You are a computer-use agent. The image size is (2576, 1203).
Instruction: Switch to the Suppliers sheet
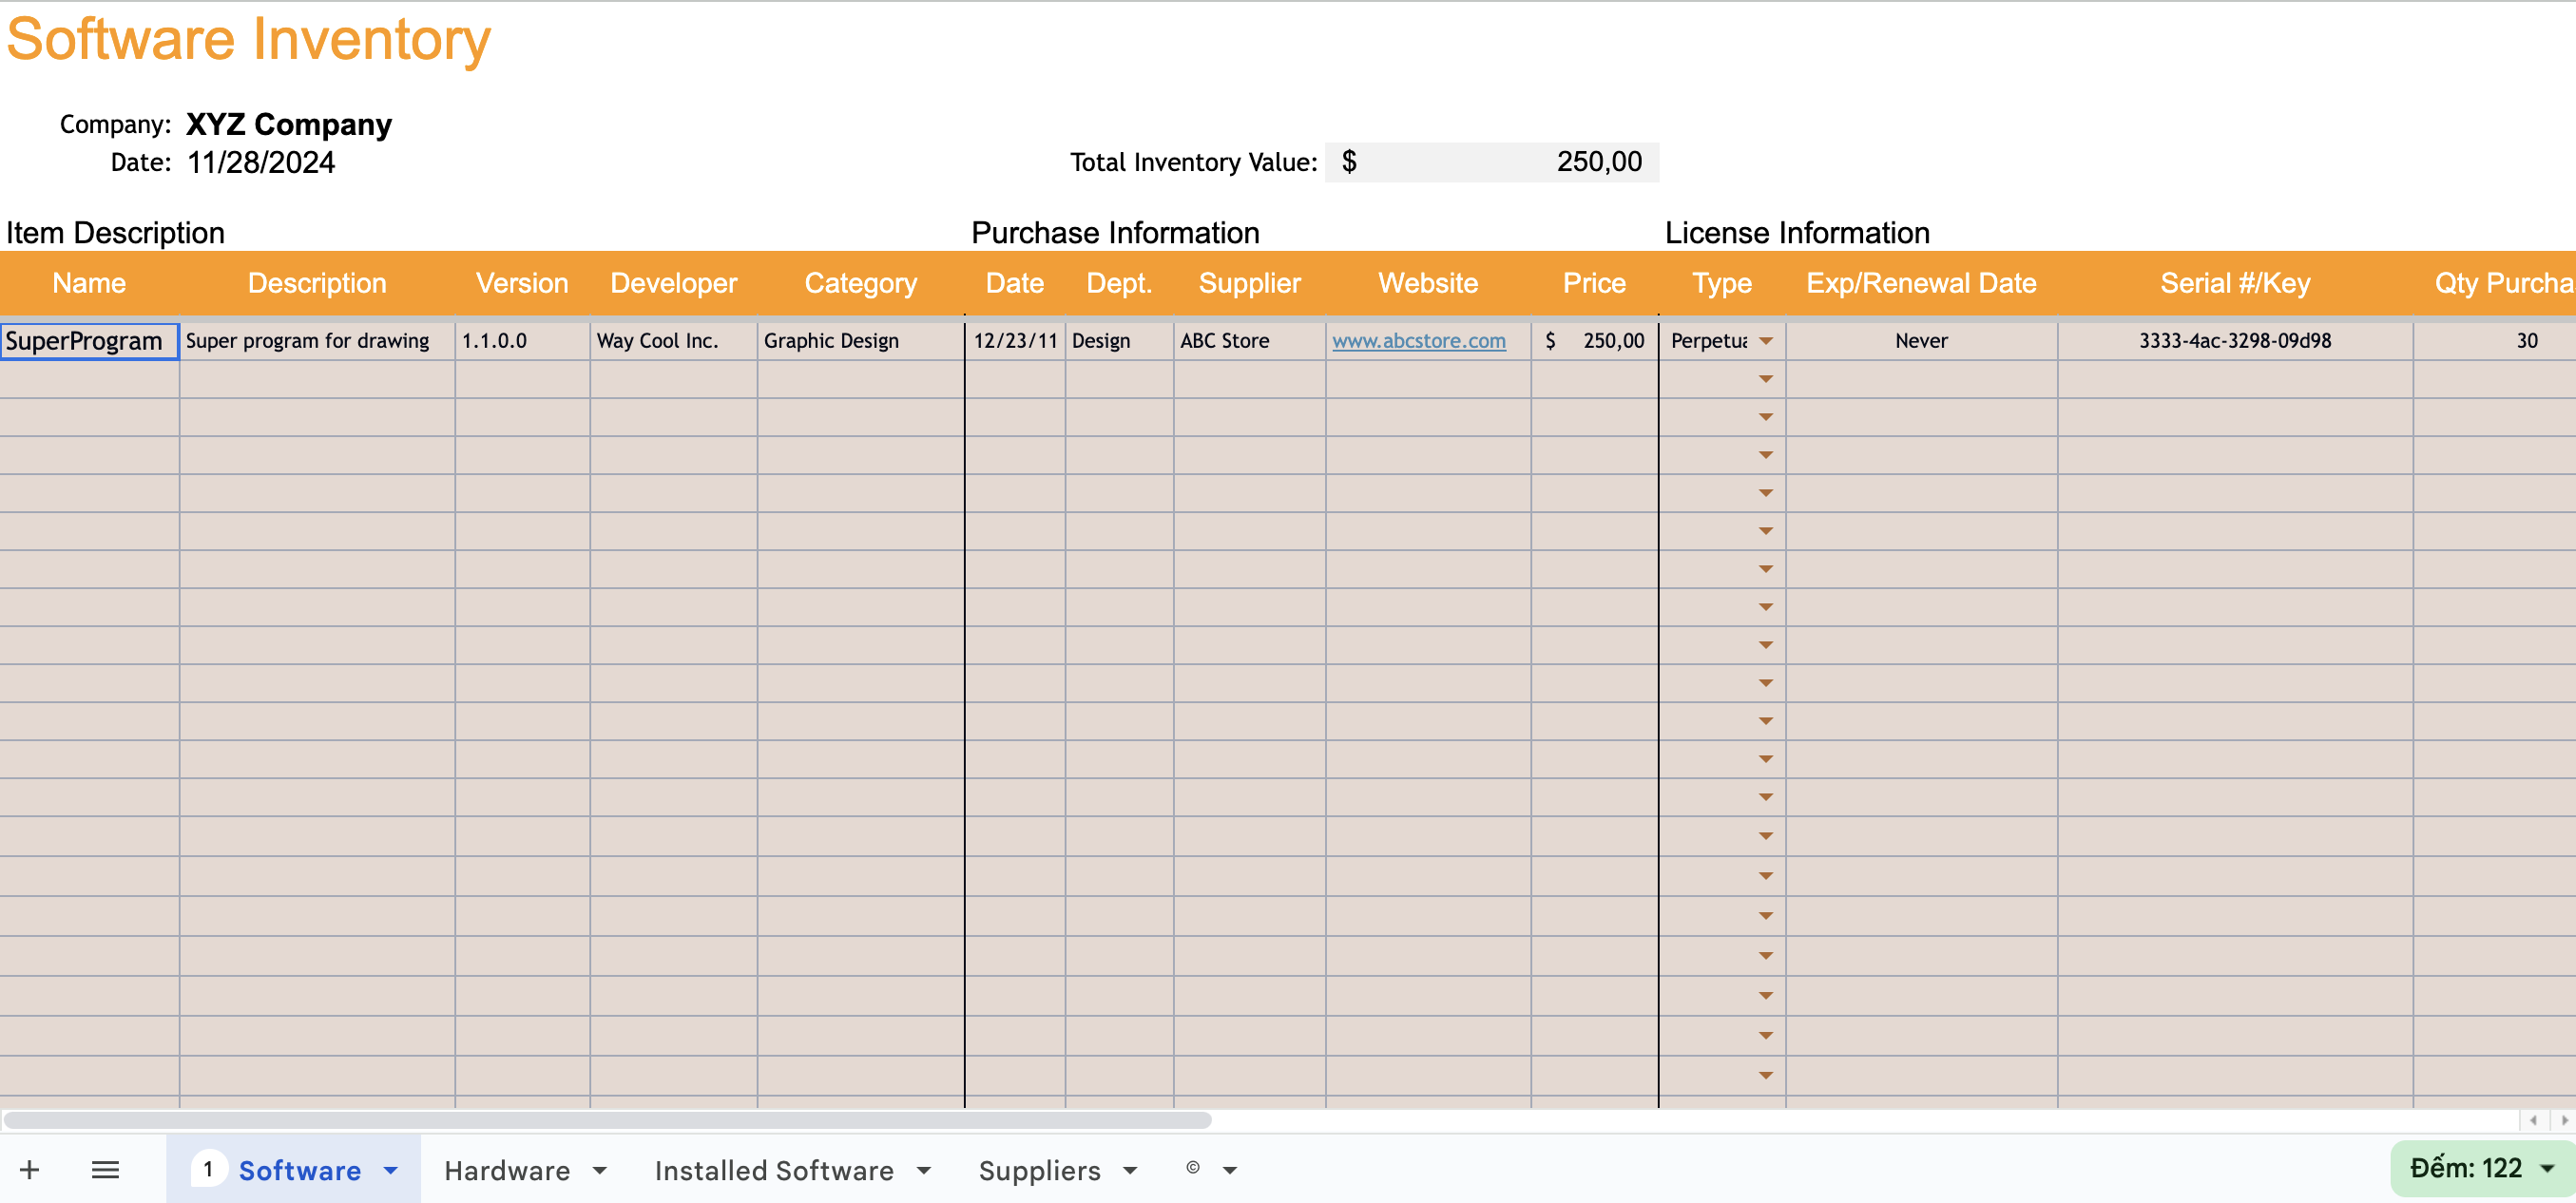pos(1041,1169)
